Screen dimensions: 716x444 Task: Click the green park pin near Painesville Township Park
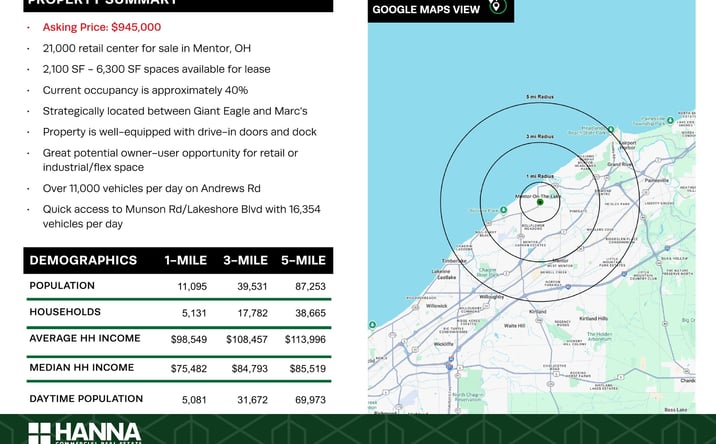pyautogui.click(x=670, y=120)
